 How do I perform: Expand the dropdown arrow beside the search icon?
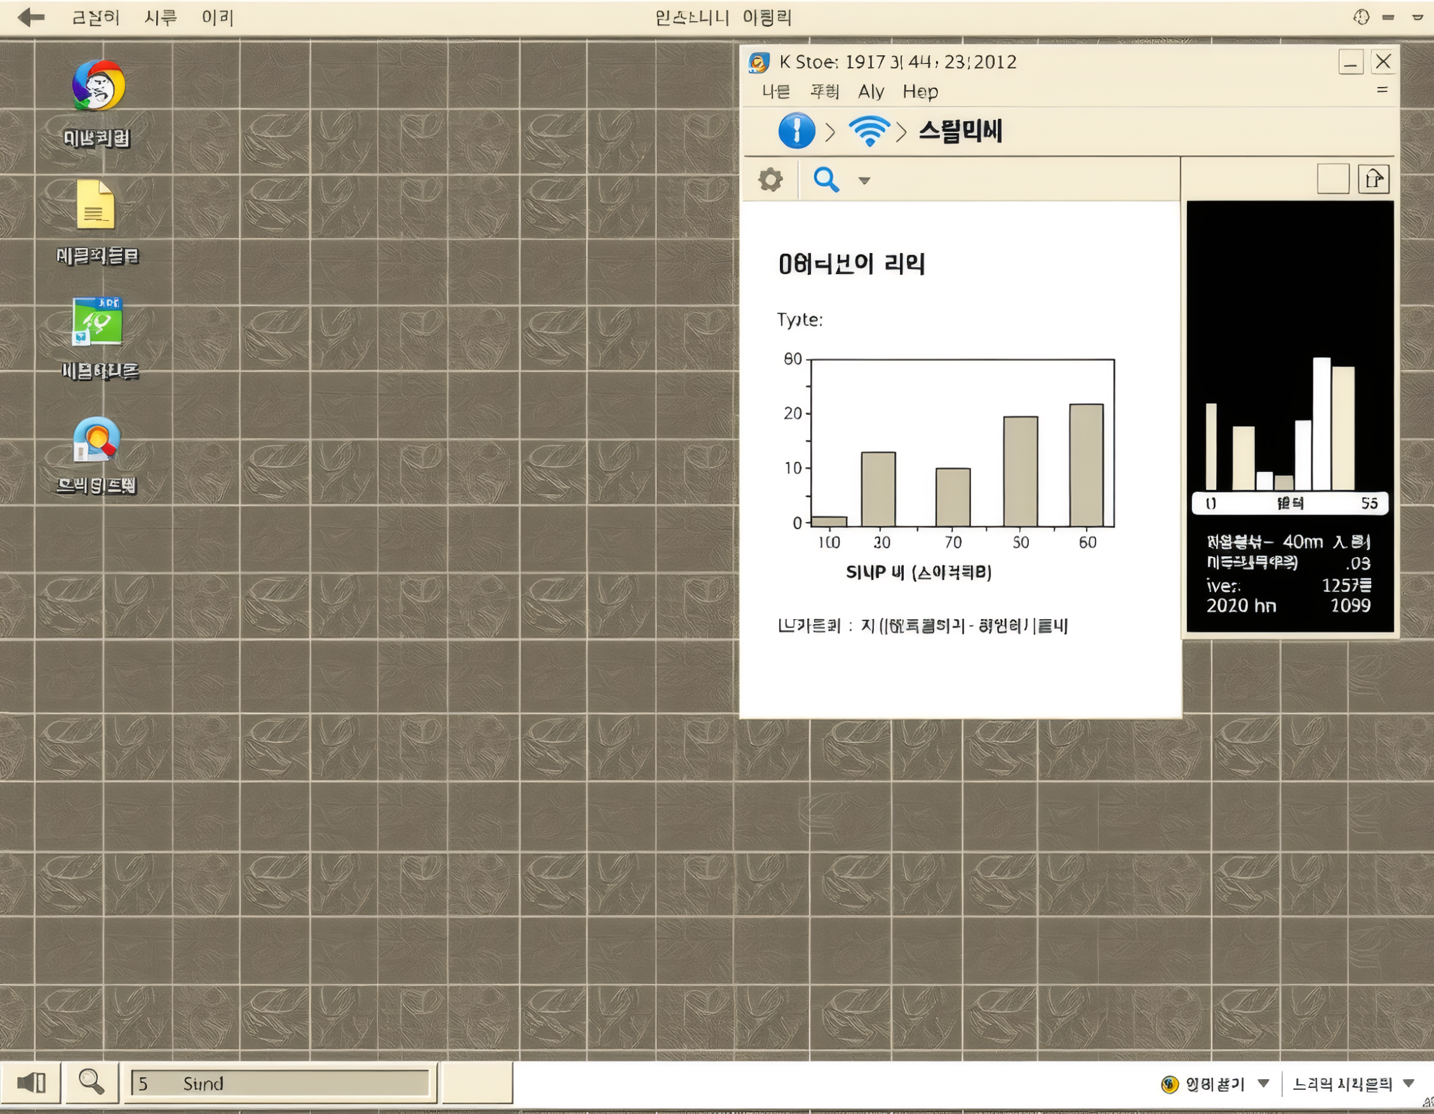[864, 181]
